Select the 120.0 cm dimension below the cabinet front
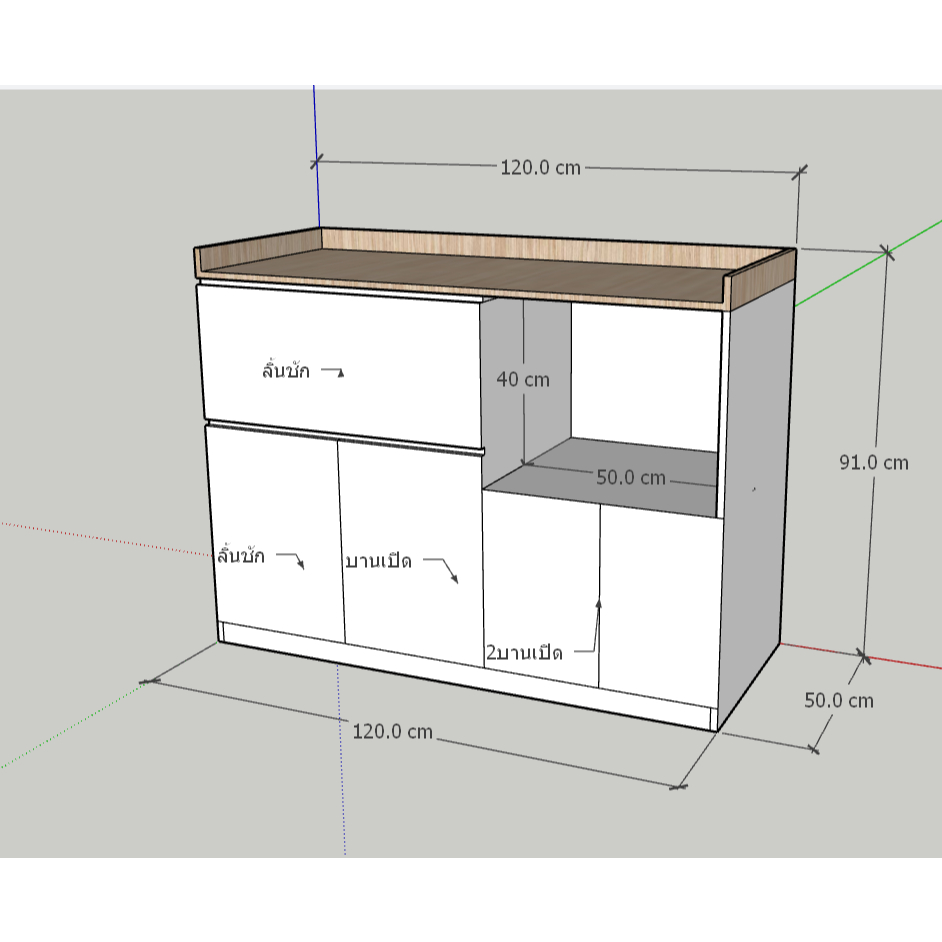Image resolution: width=942 pixels, height=942 pixels. (x=392, y=731)
